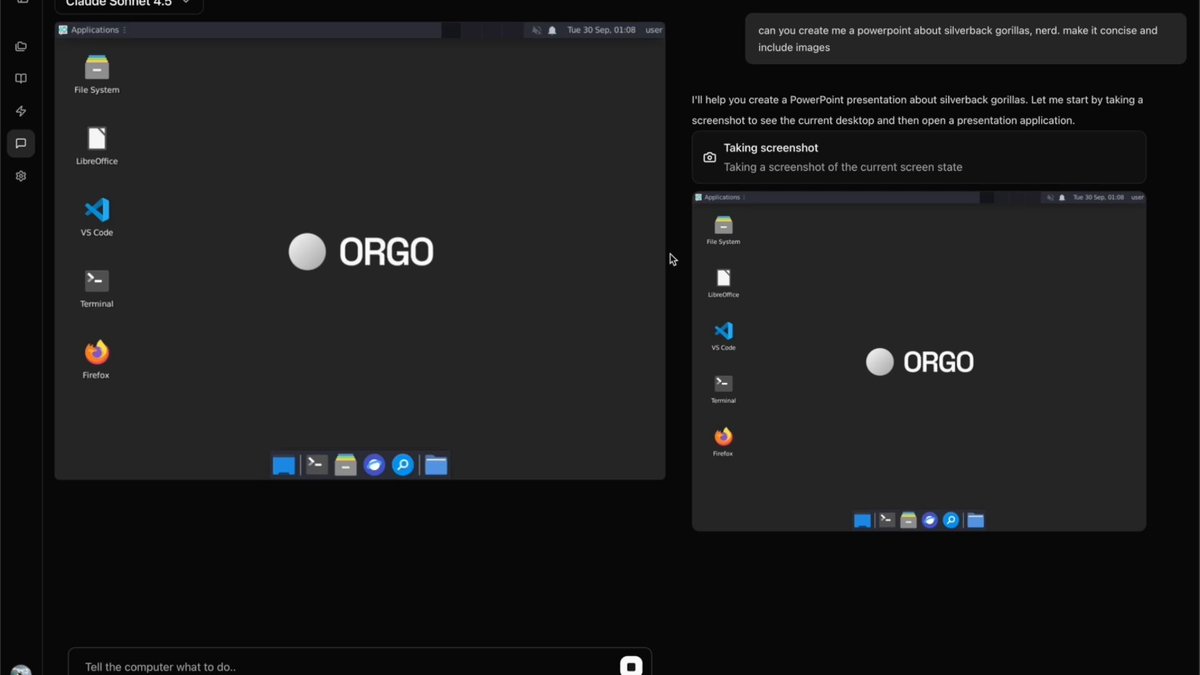Launch terminal from large desktop dock
The image size is (1200, 675).
tap(317, 464)
